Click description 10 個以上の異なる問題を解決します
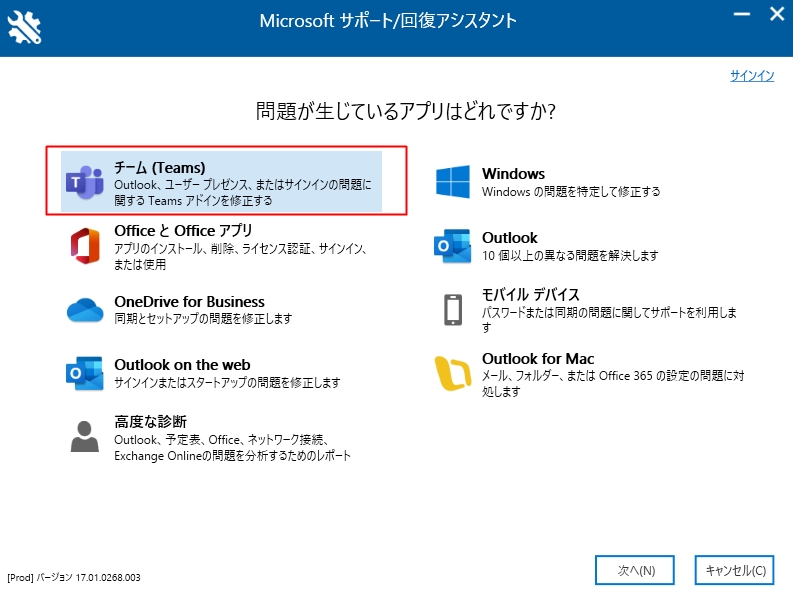The height and width of the screenshot is (594, 793). click(570, 255)
